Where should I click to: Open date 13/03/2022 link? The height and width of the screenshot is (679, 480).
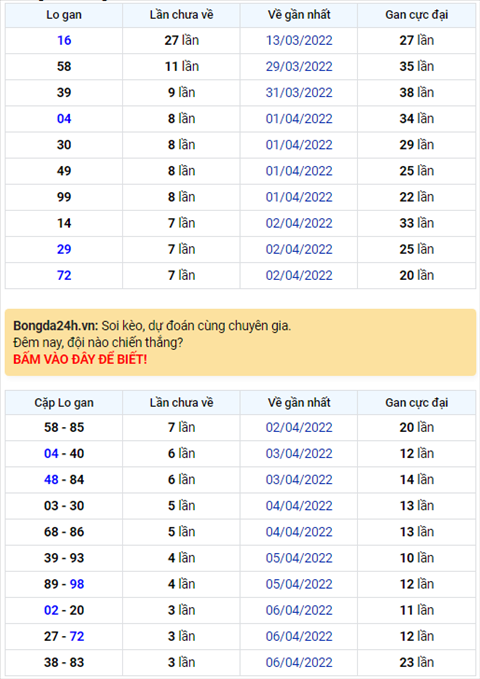tap(299, 40)
